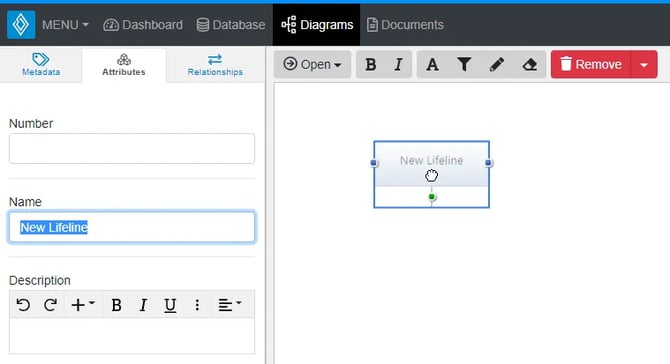The height and width of the screenshot is (364, 670).
Task: Open more options vertical dots
Action: click(197, 305)
